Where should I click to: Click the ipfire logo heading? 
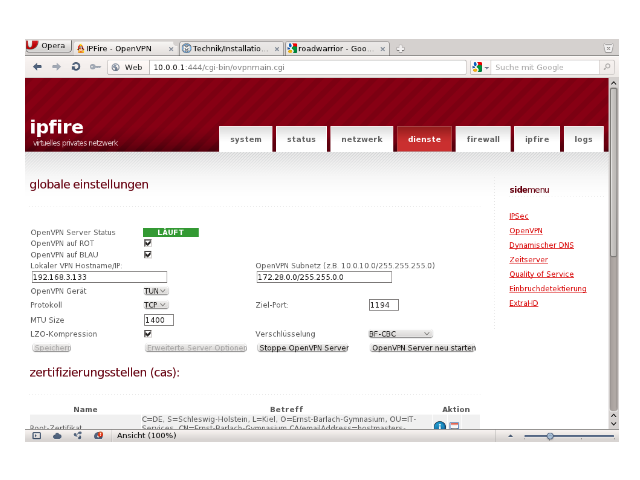point(56,127)
